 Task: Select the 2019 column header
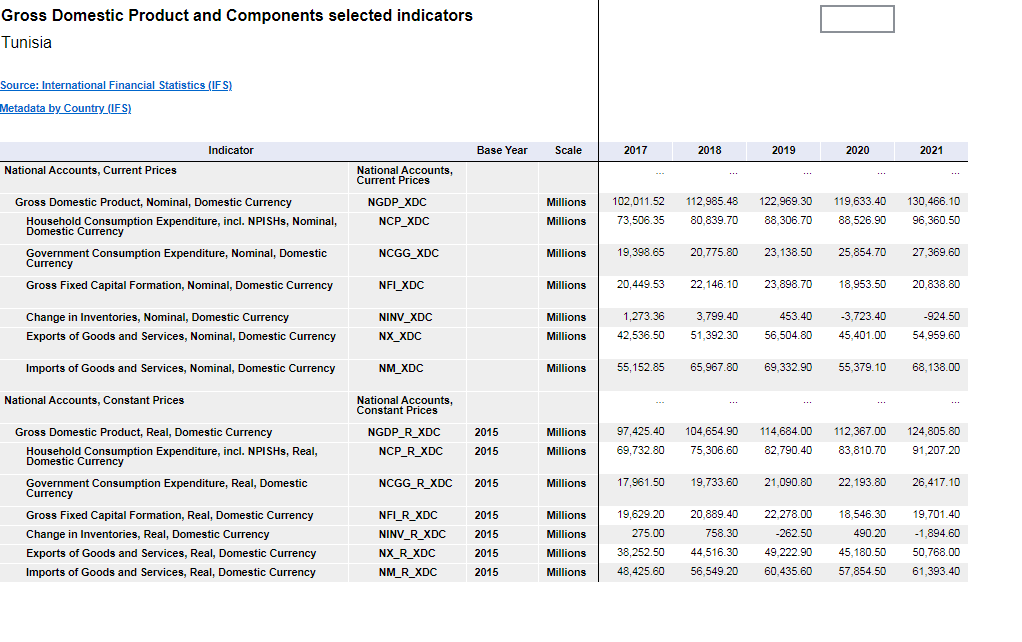point(783,150)
